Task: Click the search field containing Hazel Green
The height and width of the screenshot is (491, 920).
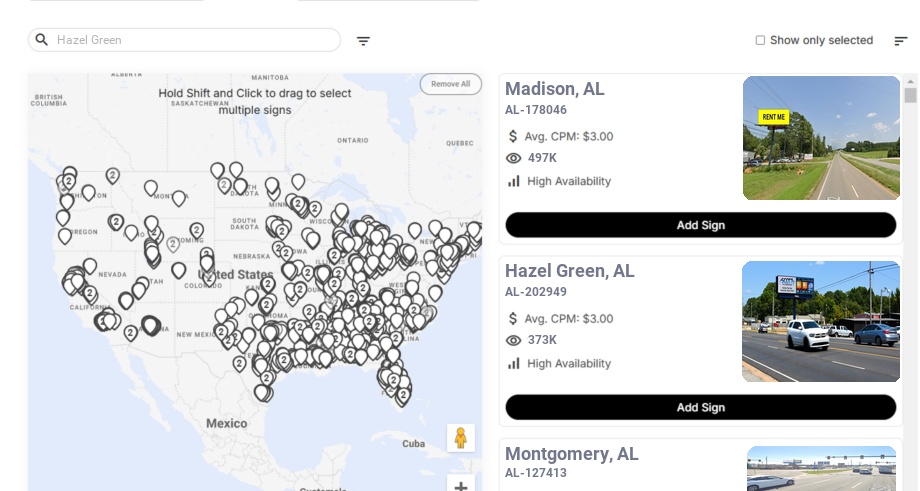Action: point(190,40)
